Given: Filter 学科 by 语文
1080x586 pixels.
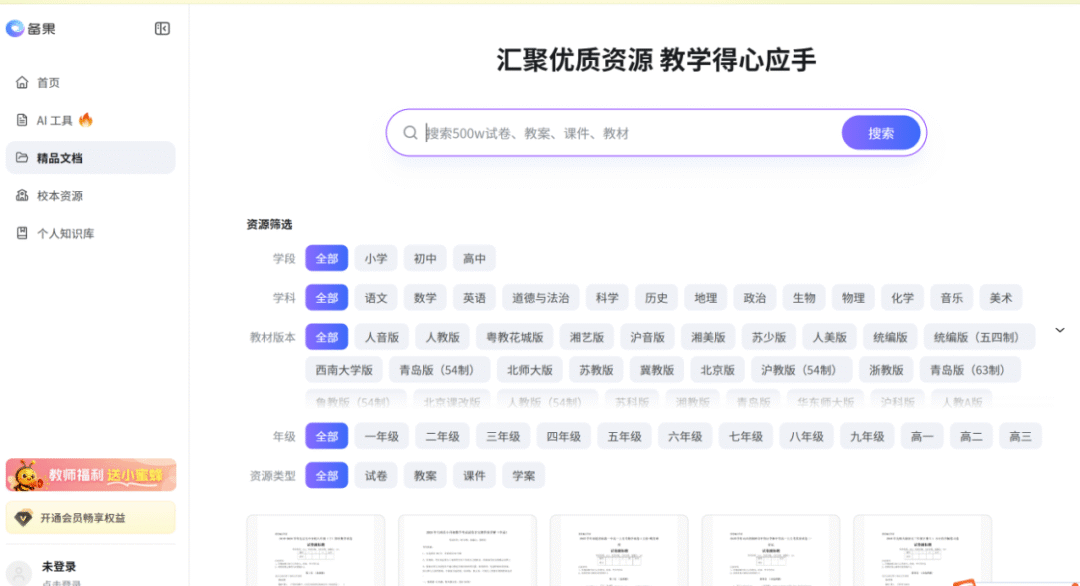Looking at the screenshot, I should 376,297.
